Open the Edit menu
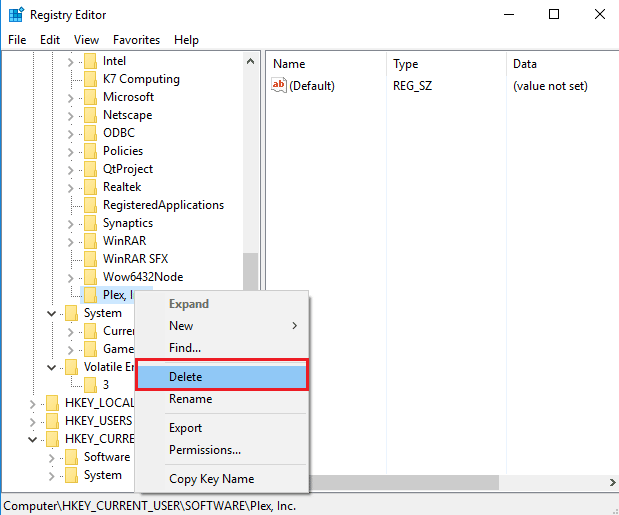The width and height of the screenshot is (619, 515). pyautogui.click(x=50, y=40)
